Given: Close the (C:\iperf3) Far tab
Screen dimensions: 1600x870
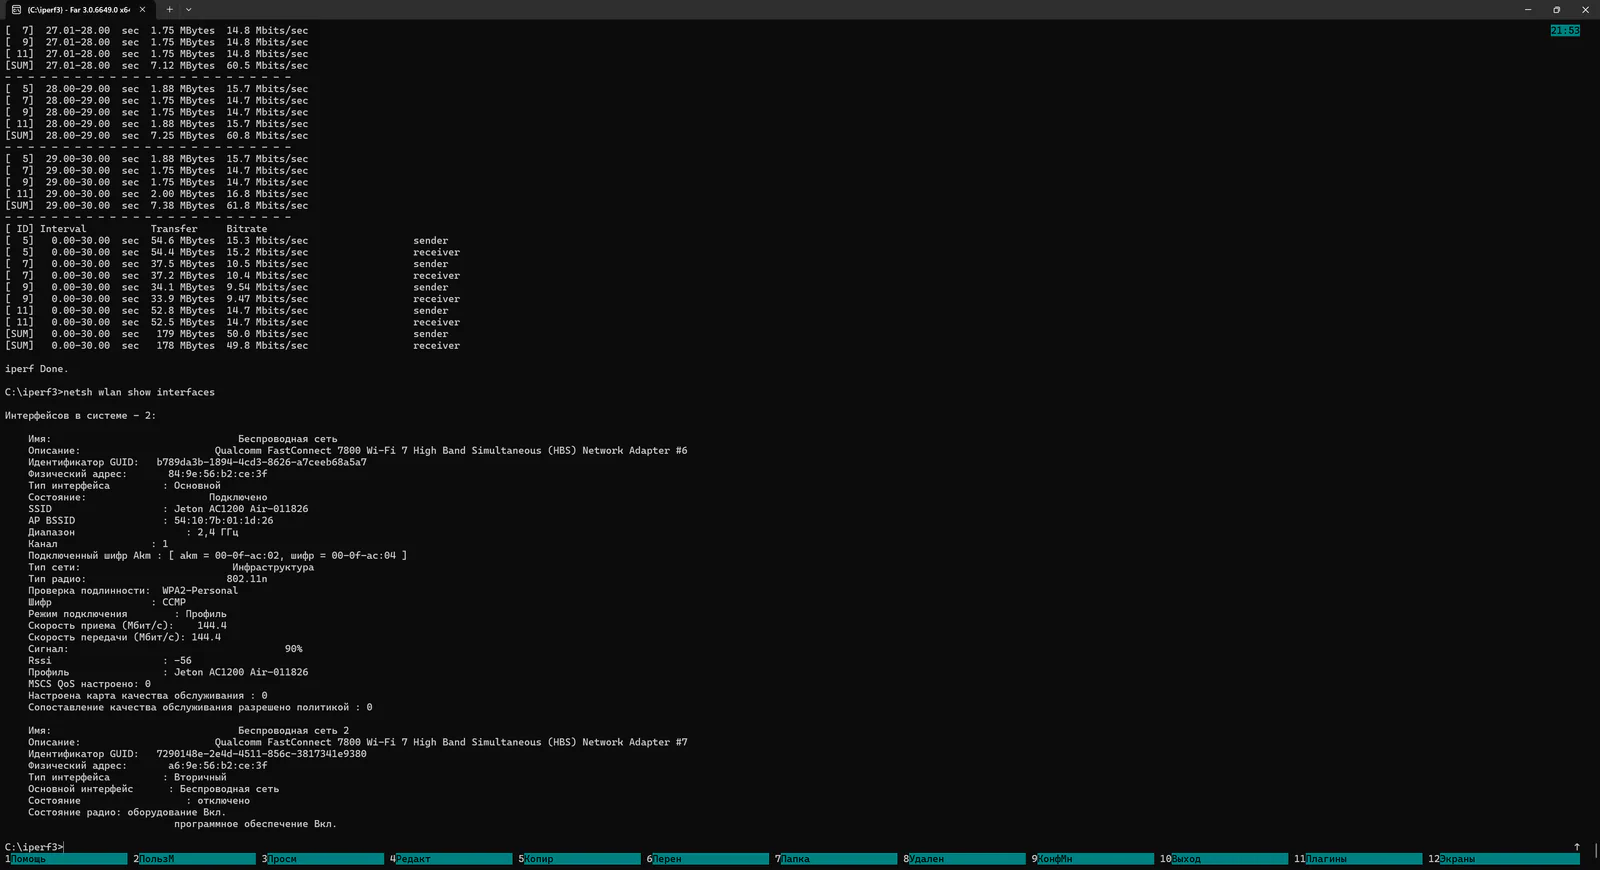Looking at the screenshot, I should coord(142,9).
